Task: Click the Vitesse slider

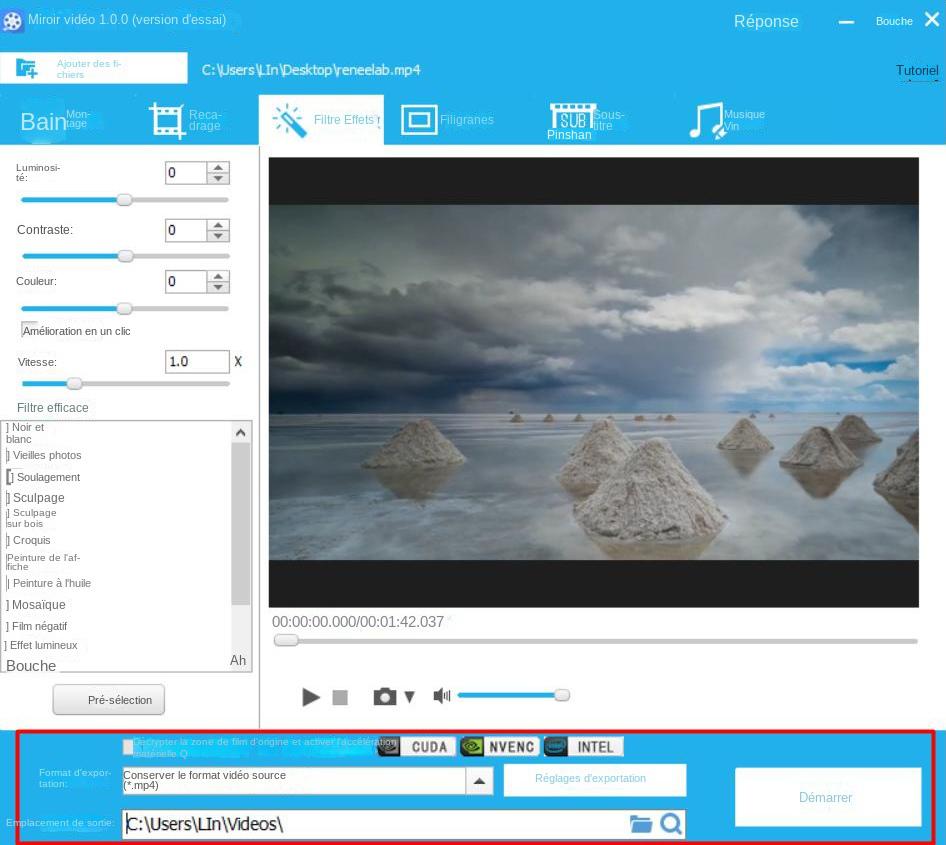Action: click(75, 383)
